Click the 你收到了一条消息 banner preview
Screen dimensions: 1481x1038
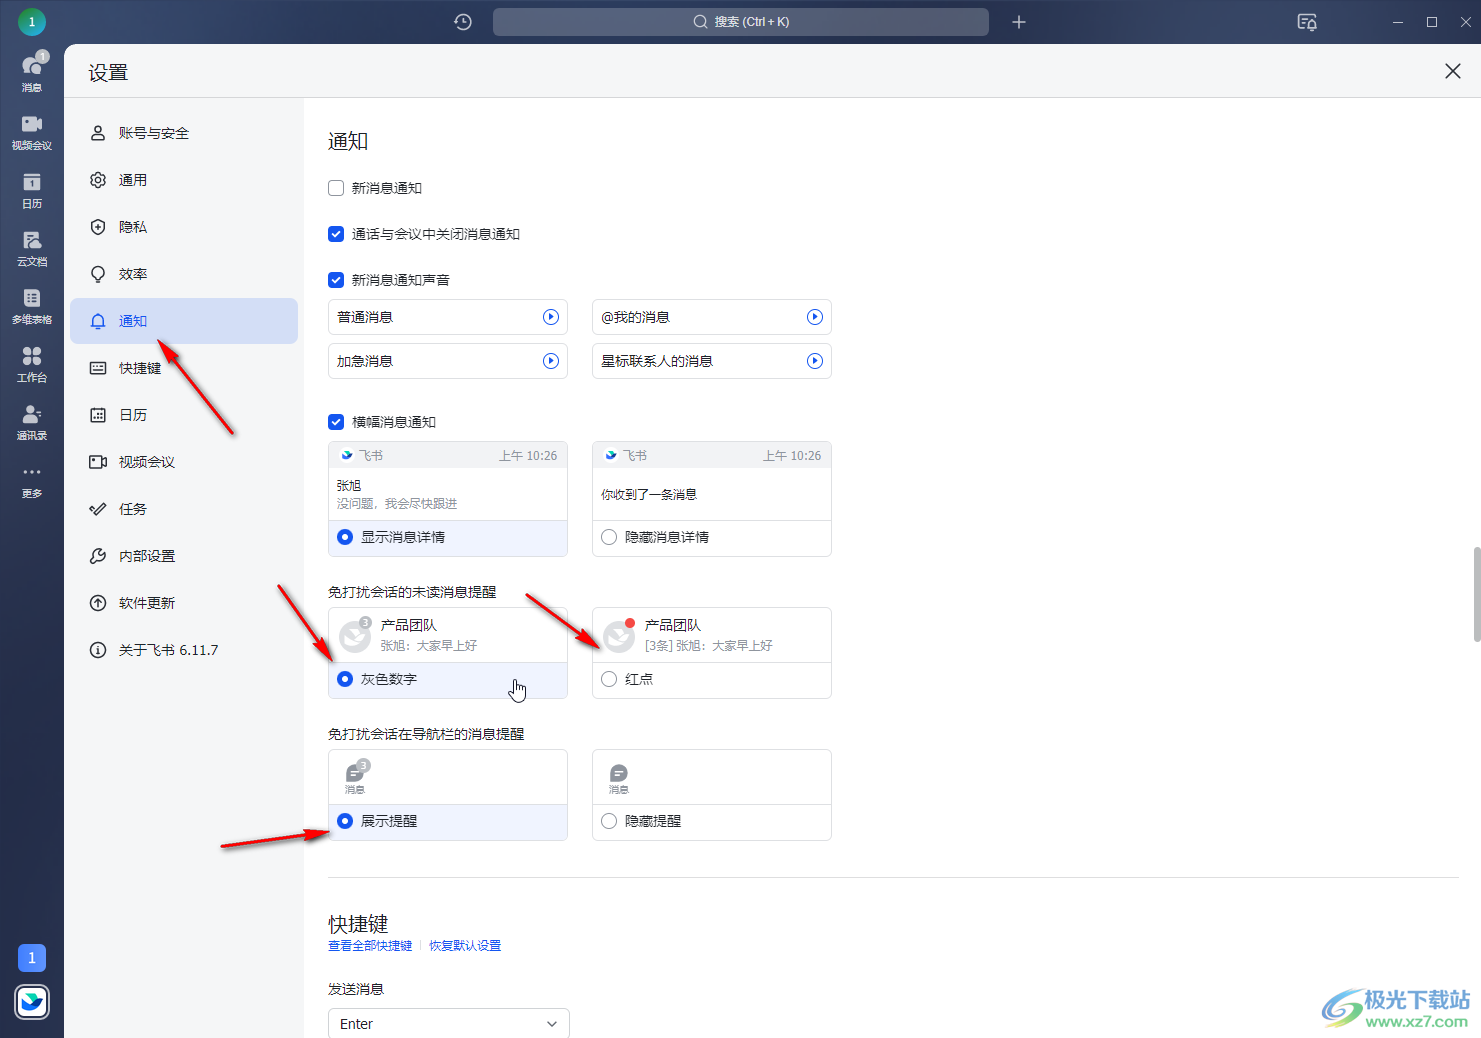712,481
